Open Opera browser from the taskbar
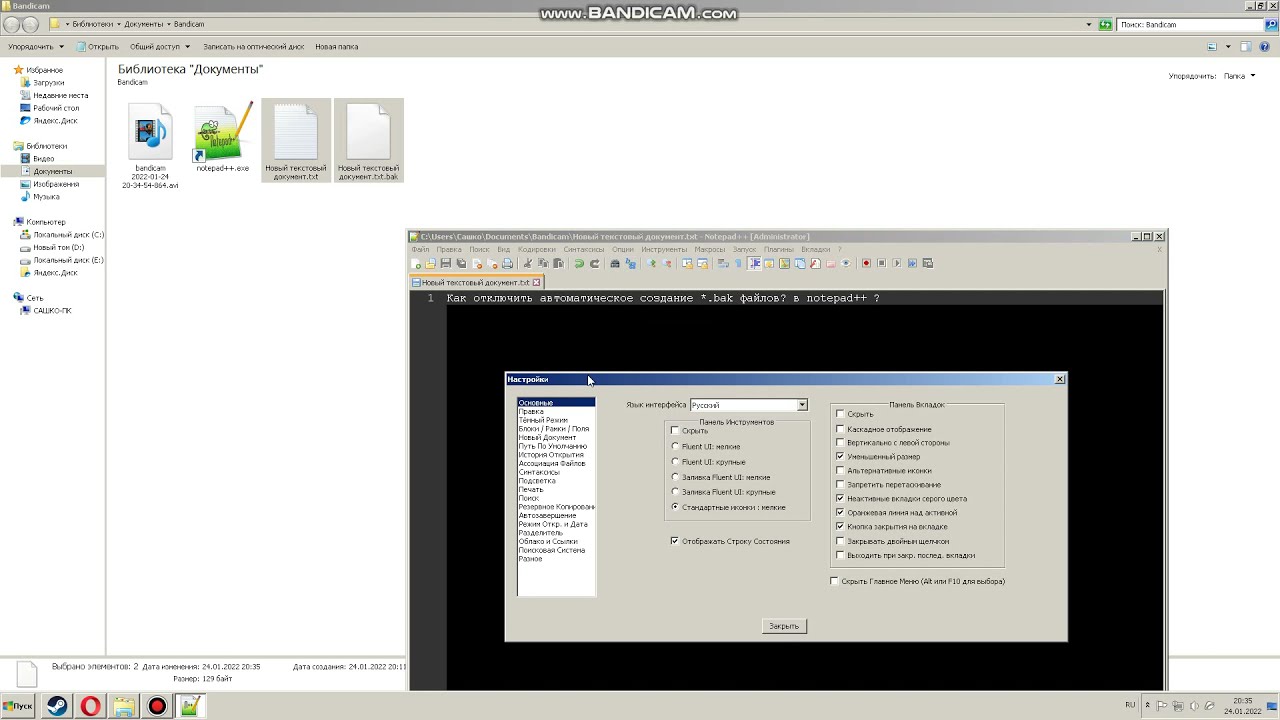Screen dimensions: 1280x720 [90, 706]
